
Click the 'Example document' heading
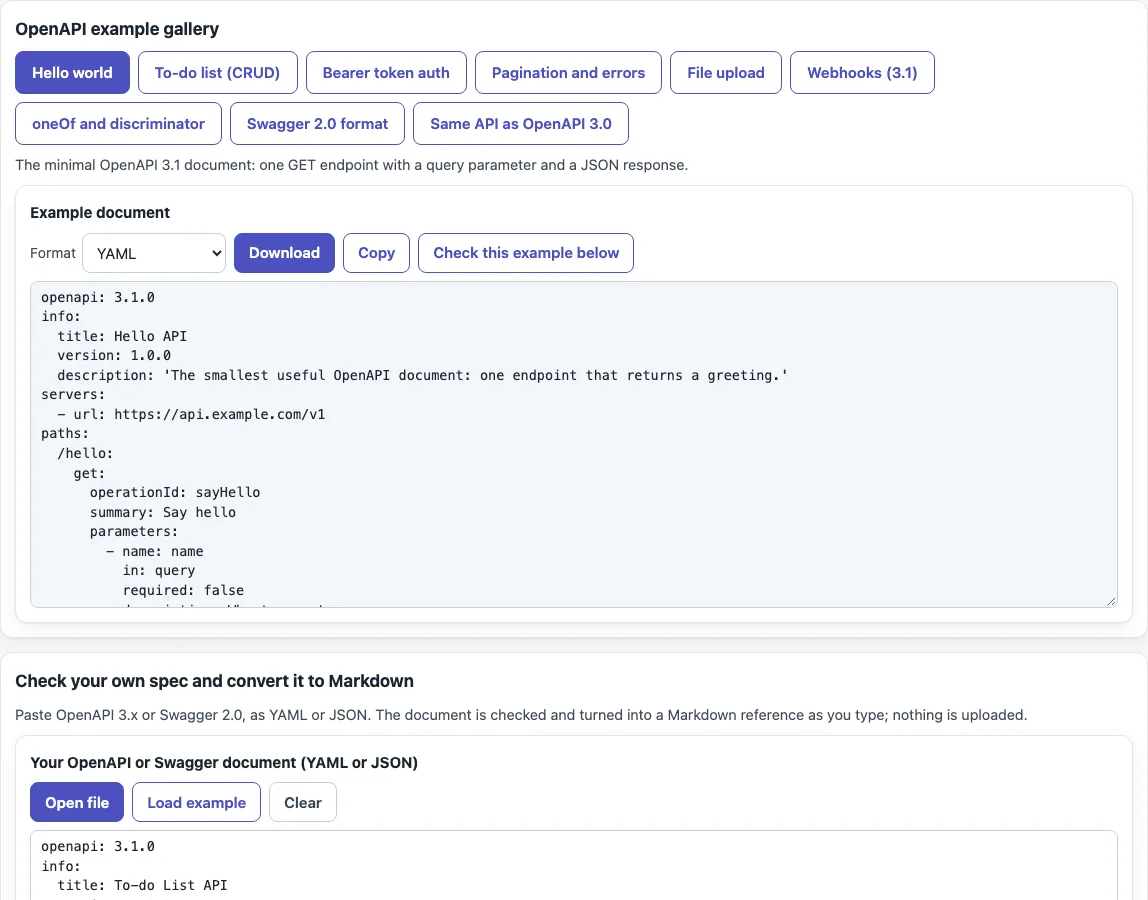tap(100, 213)
